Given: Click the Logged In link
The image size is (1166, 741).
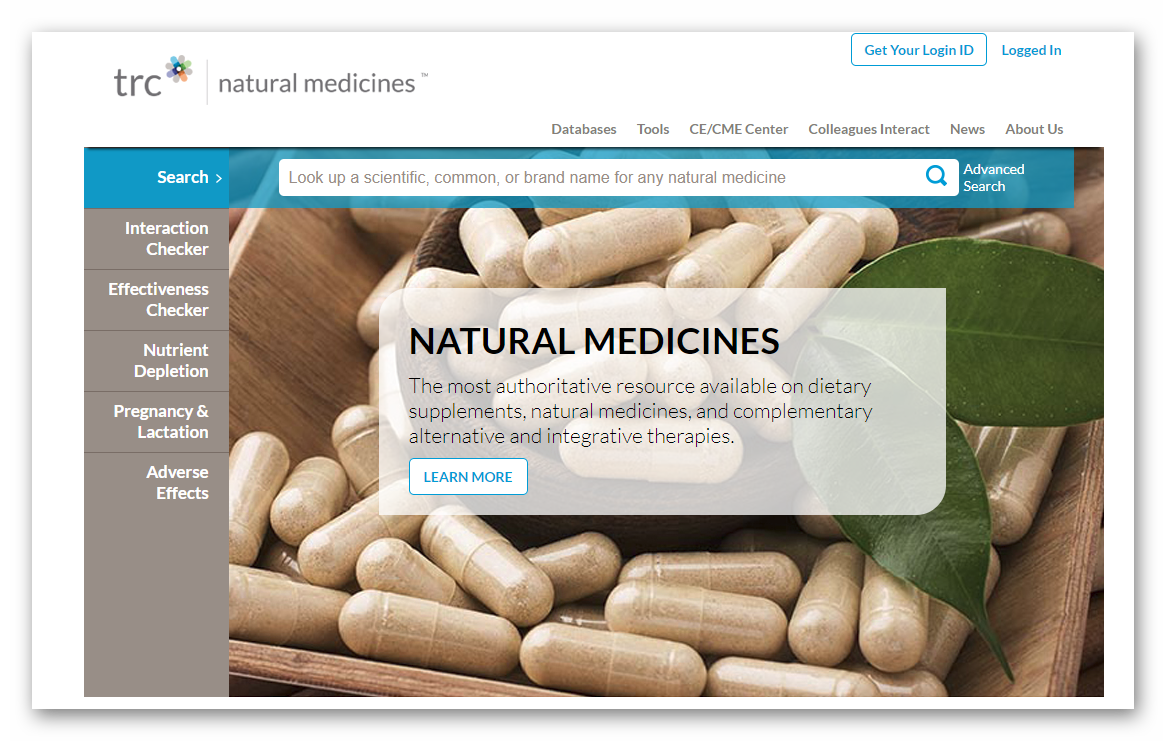Looking at the screenshot, I should pyautogui.click(x=1031, y=50).
